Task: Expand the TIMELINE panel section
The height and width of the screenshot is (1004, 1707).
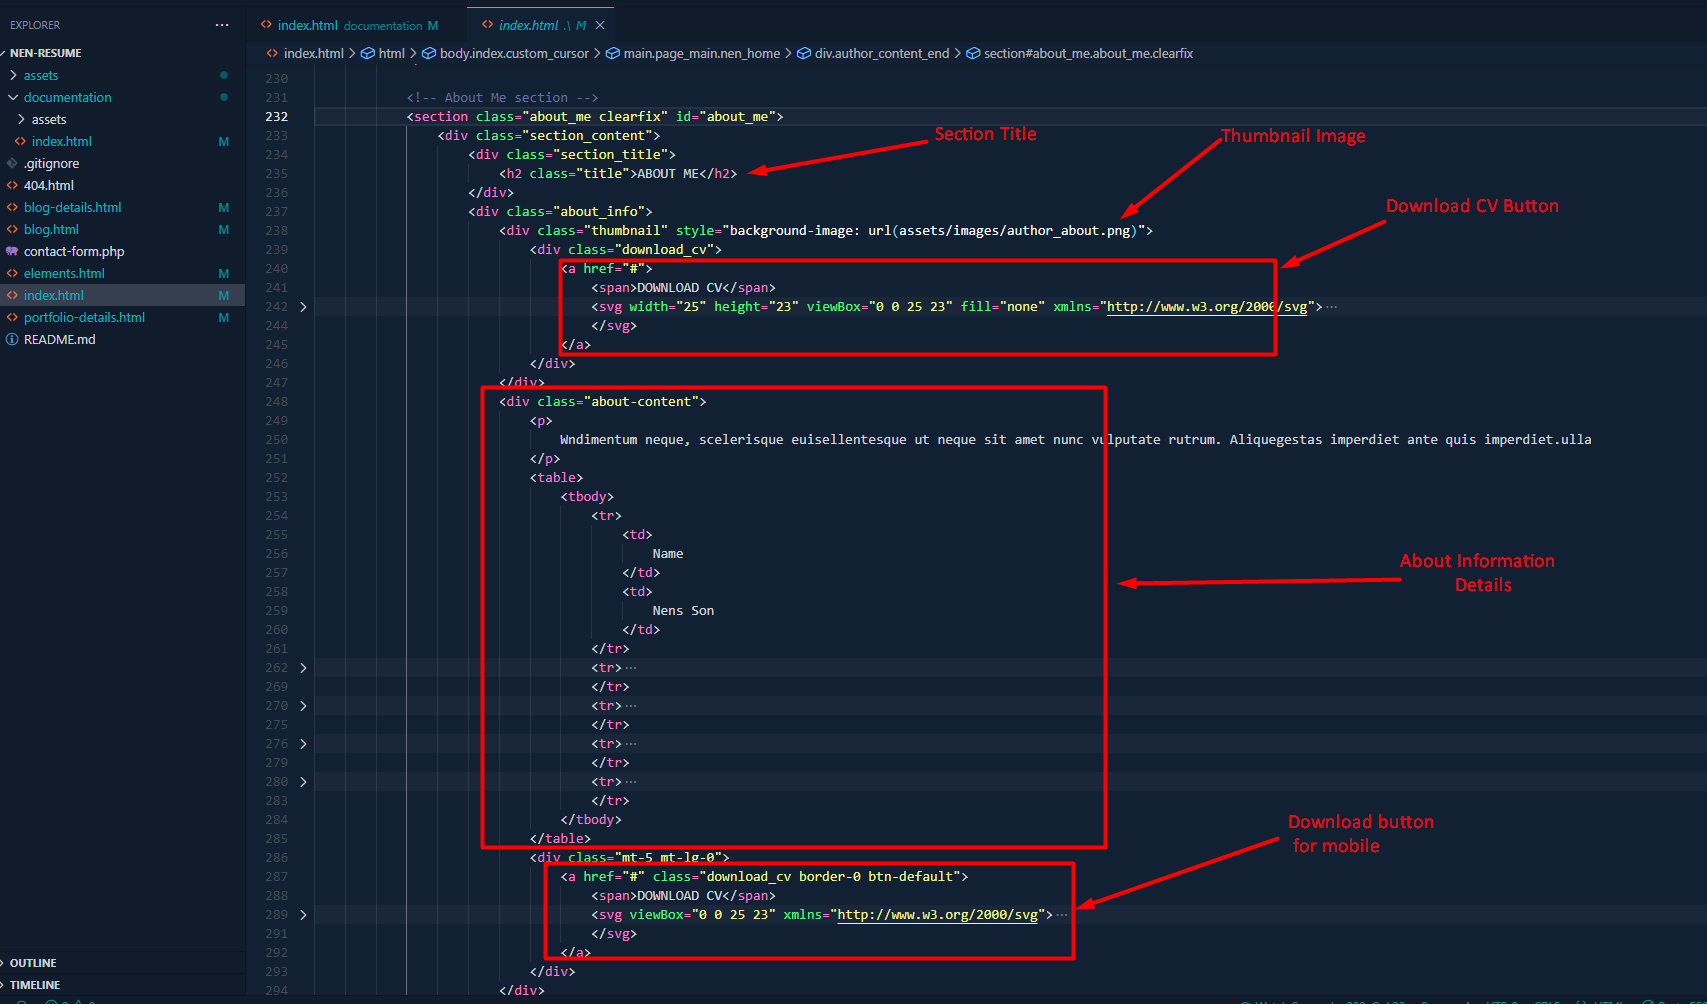Action: (35, 985)
